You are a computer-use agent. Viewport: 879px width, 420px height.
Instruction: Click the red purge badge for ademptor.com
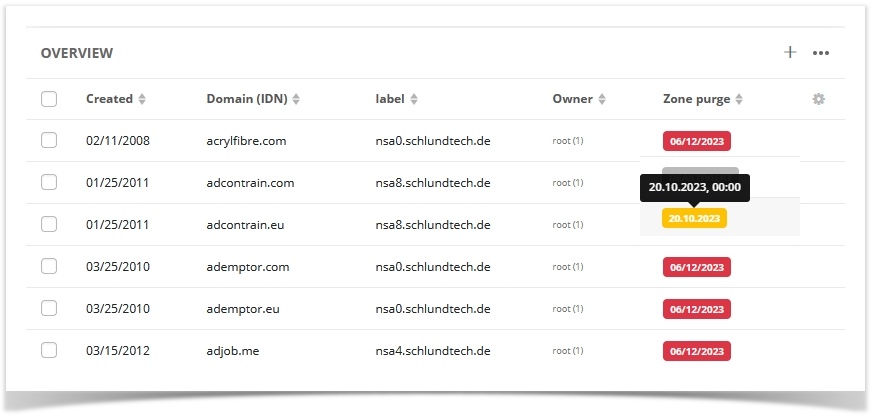[x=697, y=267]
